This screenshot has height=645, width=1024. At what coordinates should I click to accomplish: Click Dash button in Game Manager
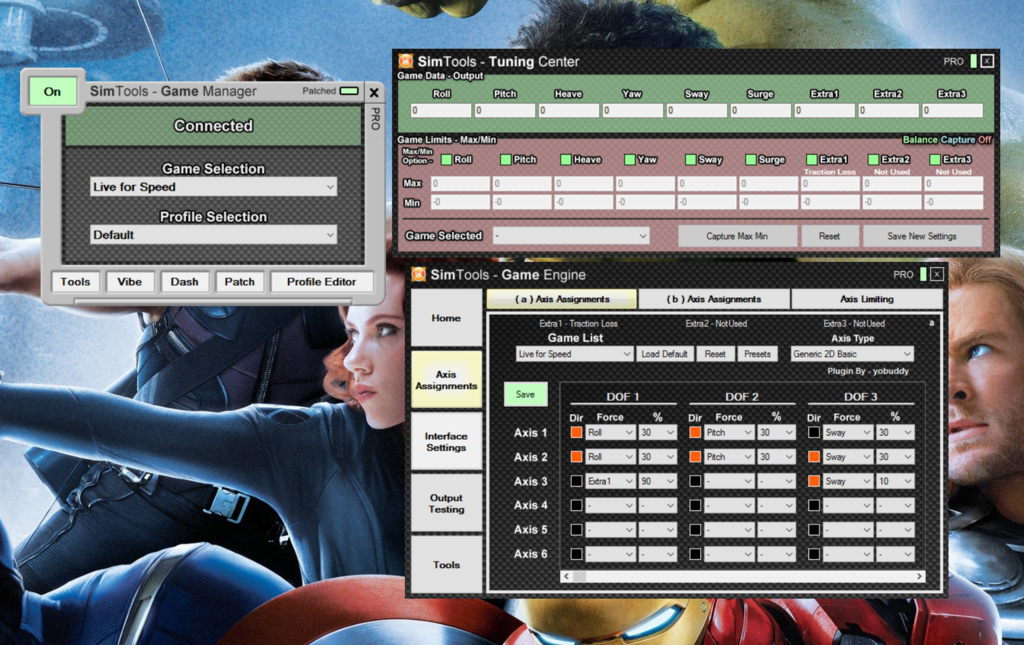[184, 282]
